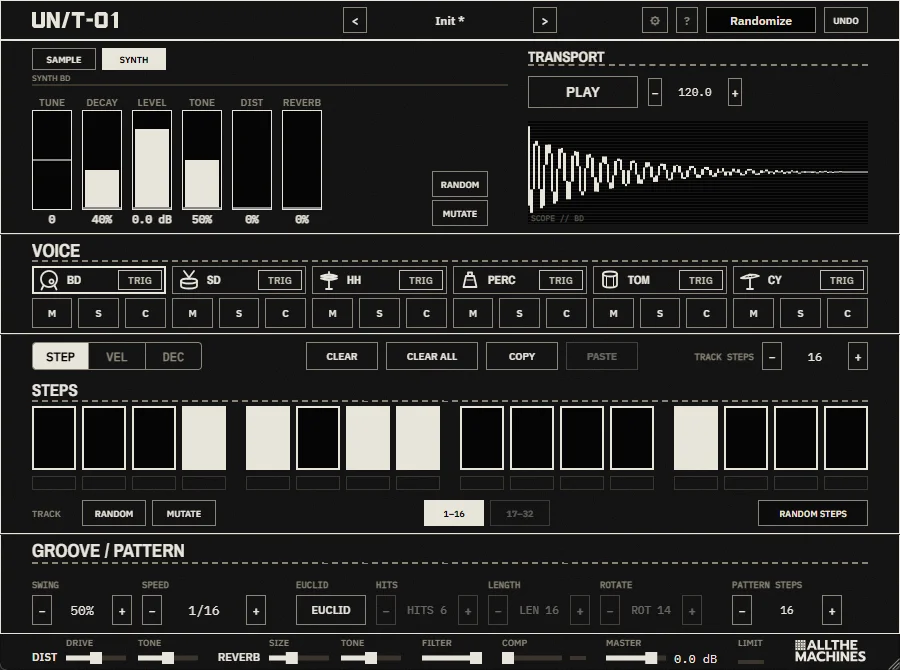Mute the BD voice
Viewport: 900px width, 670px height.
click(52, 313)
